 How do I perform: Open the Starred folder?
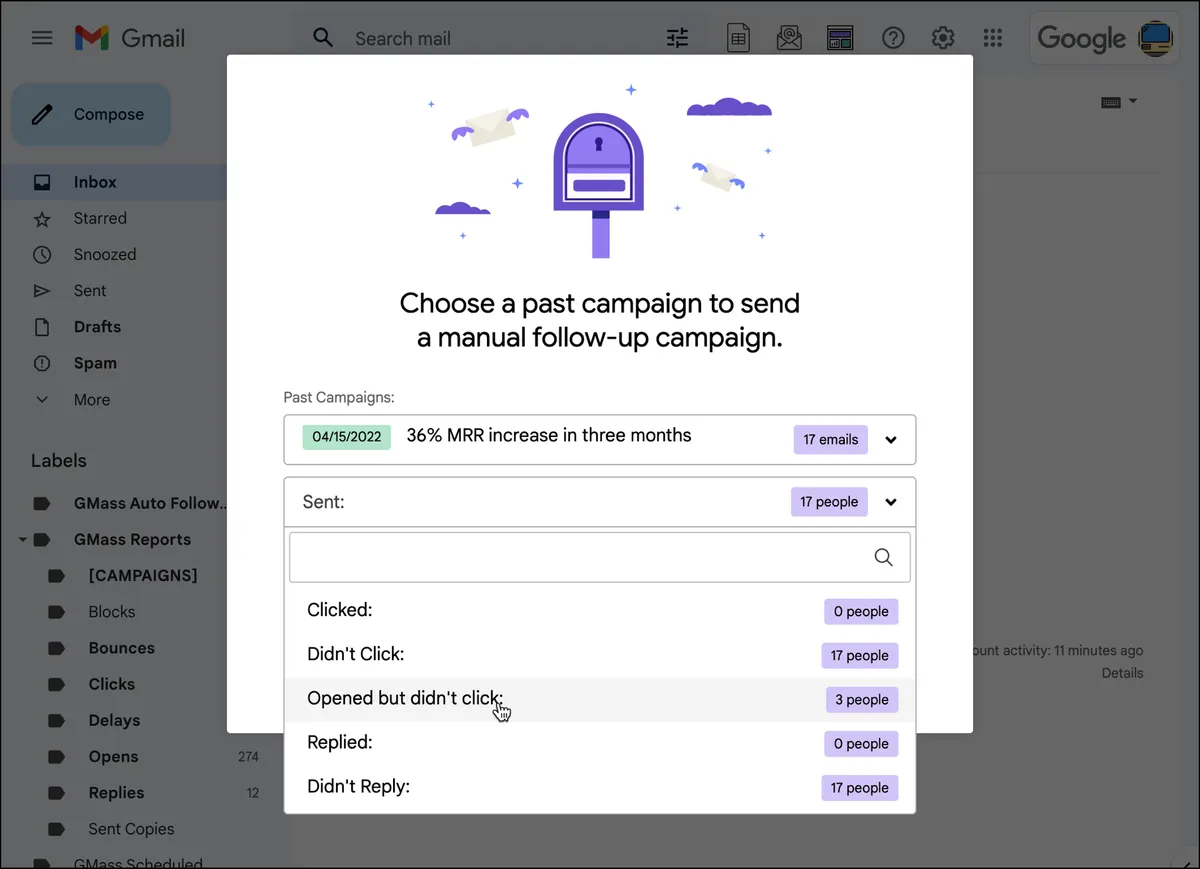[x=100, y=218]
